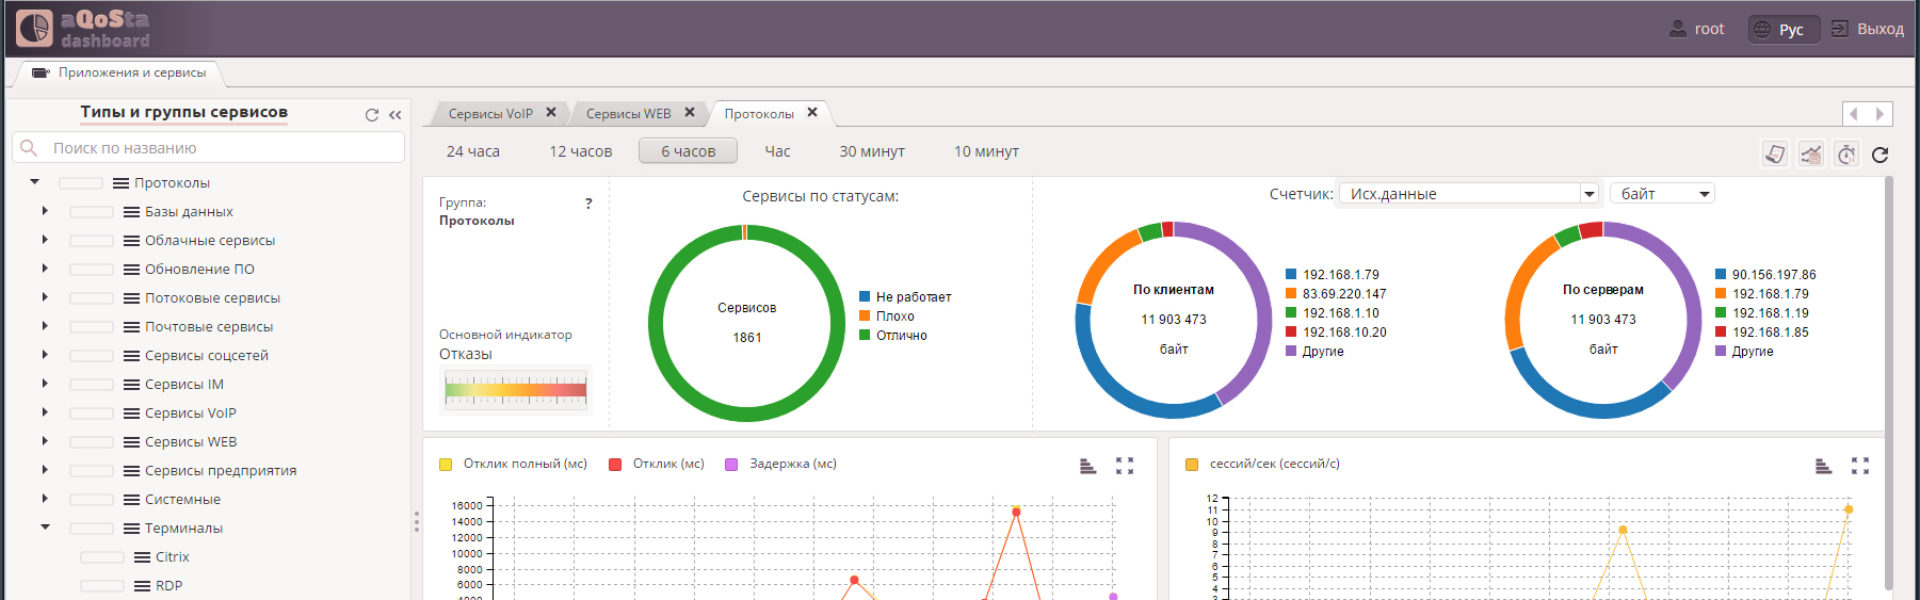Click the report sheet icon in toolbar
Viewport: 1920px width, 600px height.
point(1775,154)
